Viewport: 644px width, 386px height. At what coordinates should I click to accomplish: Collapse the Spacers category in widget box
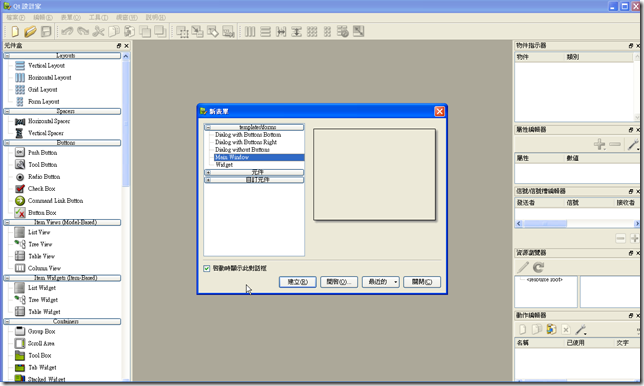pos(7,111)
